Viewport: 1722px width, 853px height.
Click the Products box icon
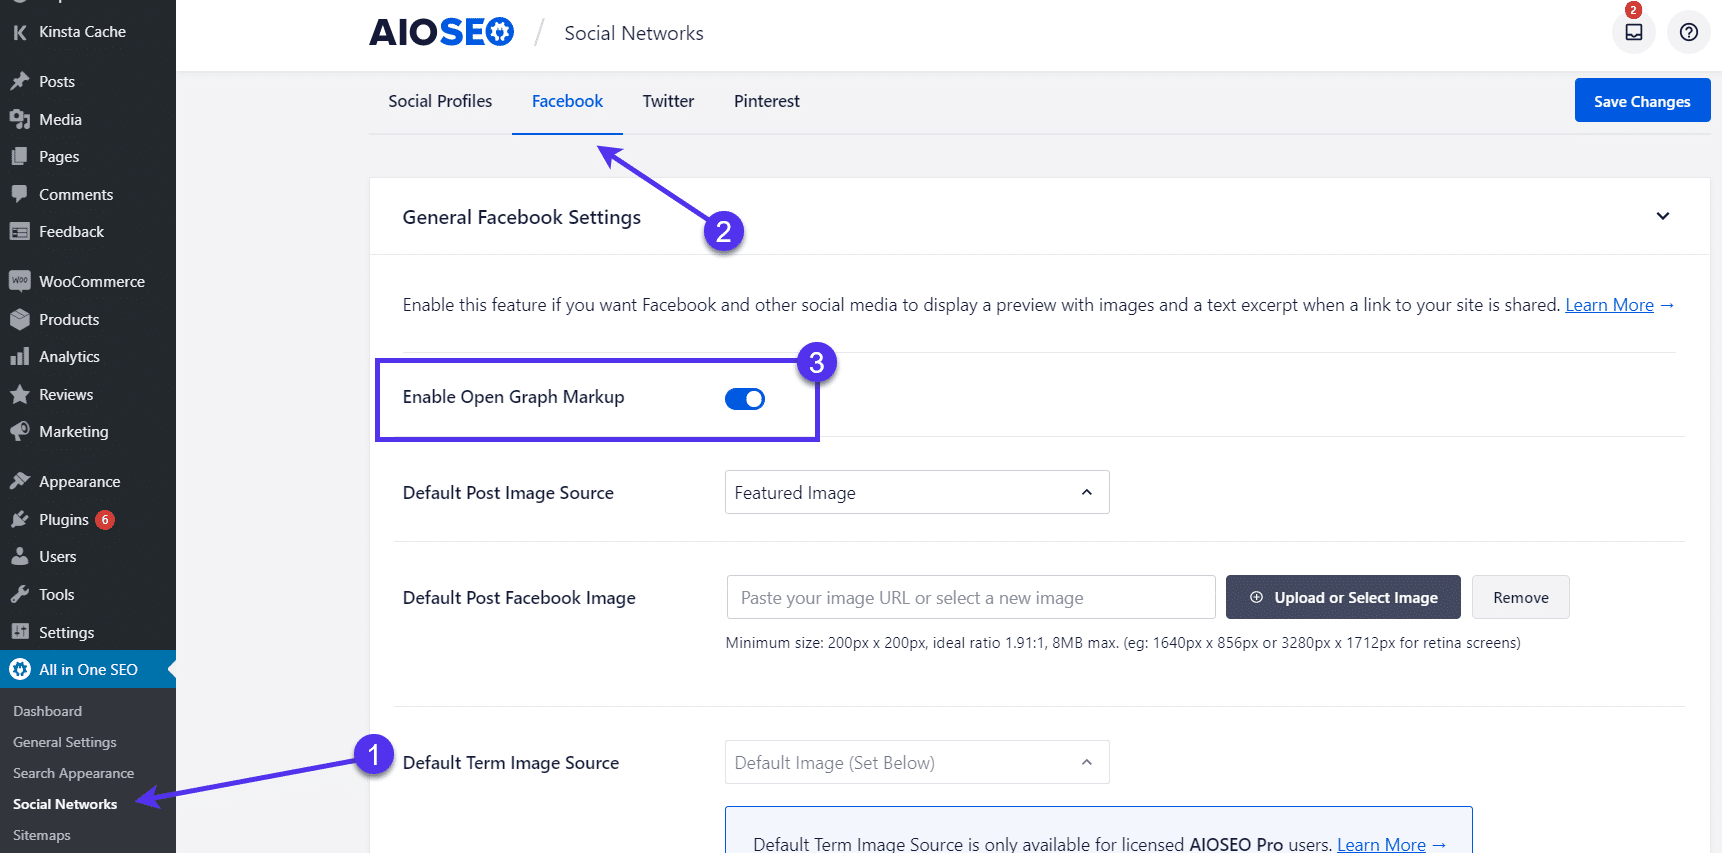pyautogui.click(x=20, y=319)
